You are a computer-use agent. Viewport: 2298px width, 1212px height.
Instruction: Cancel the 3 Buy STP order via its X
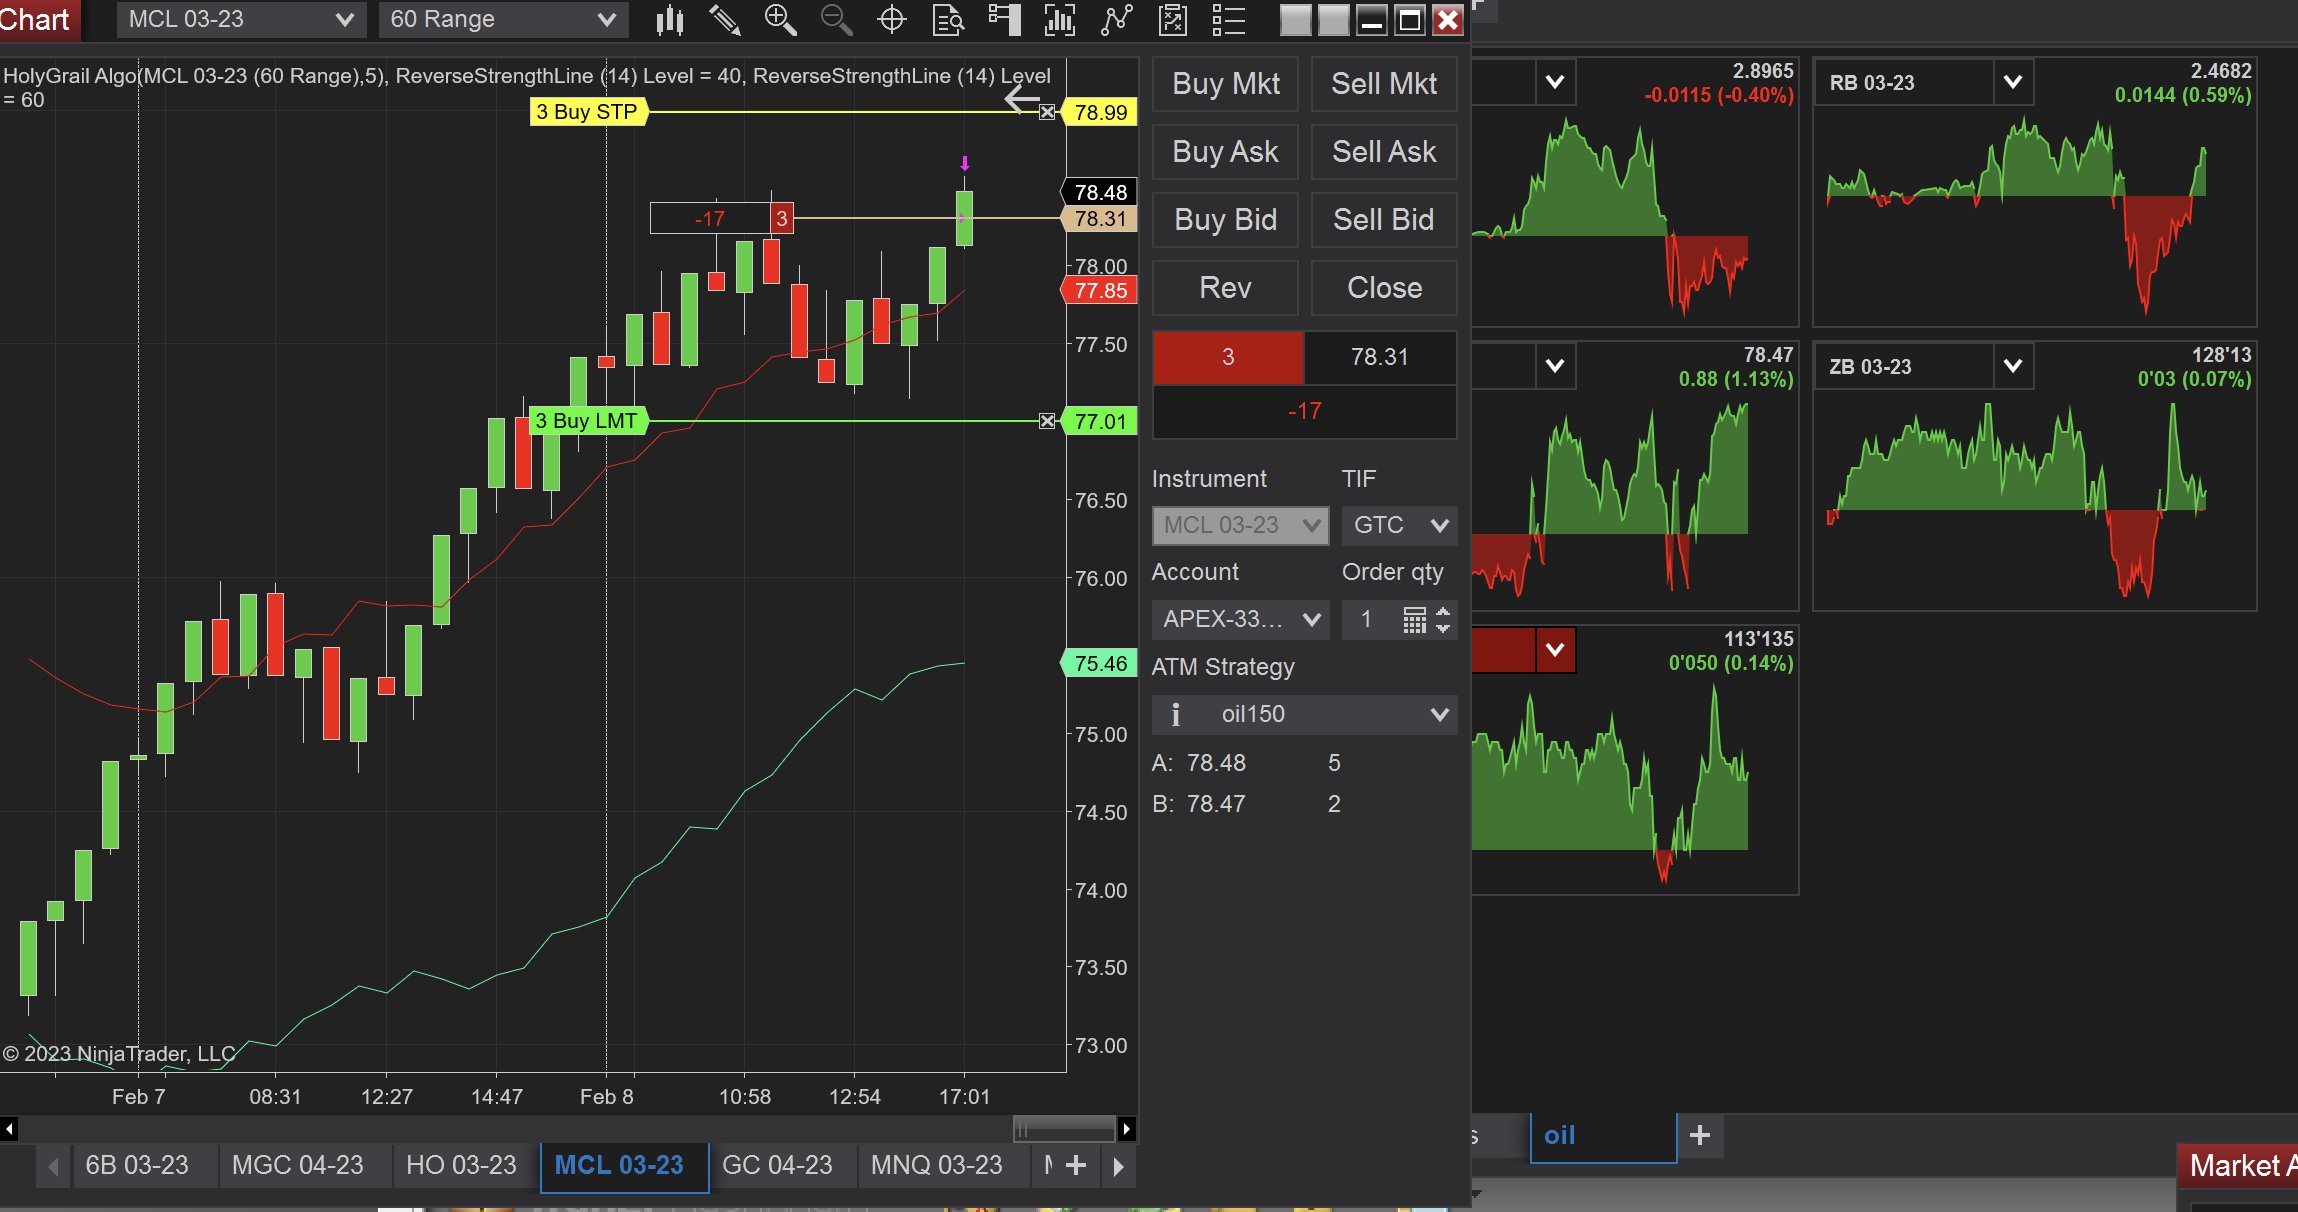click(x=1046, y=112)
